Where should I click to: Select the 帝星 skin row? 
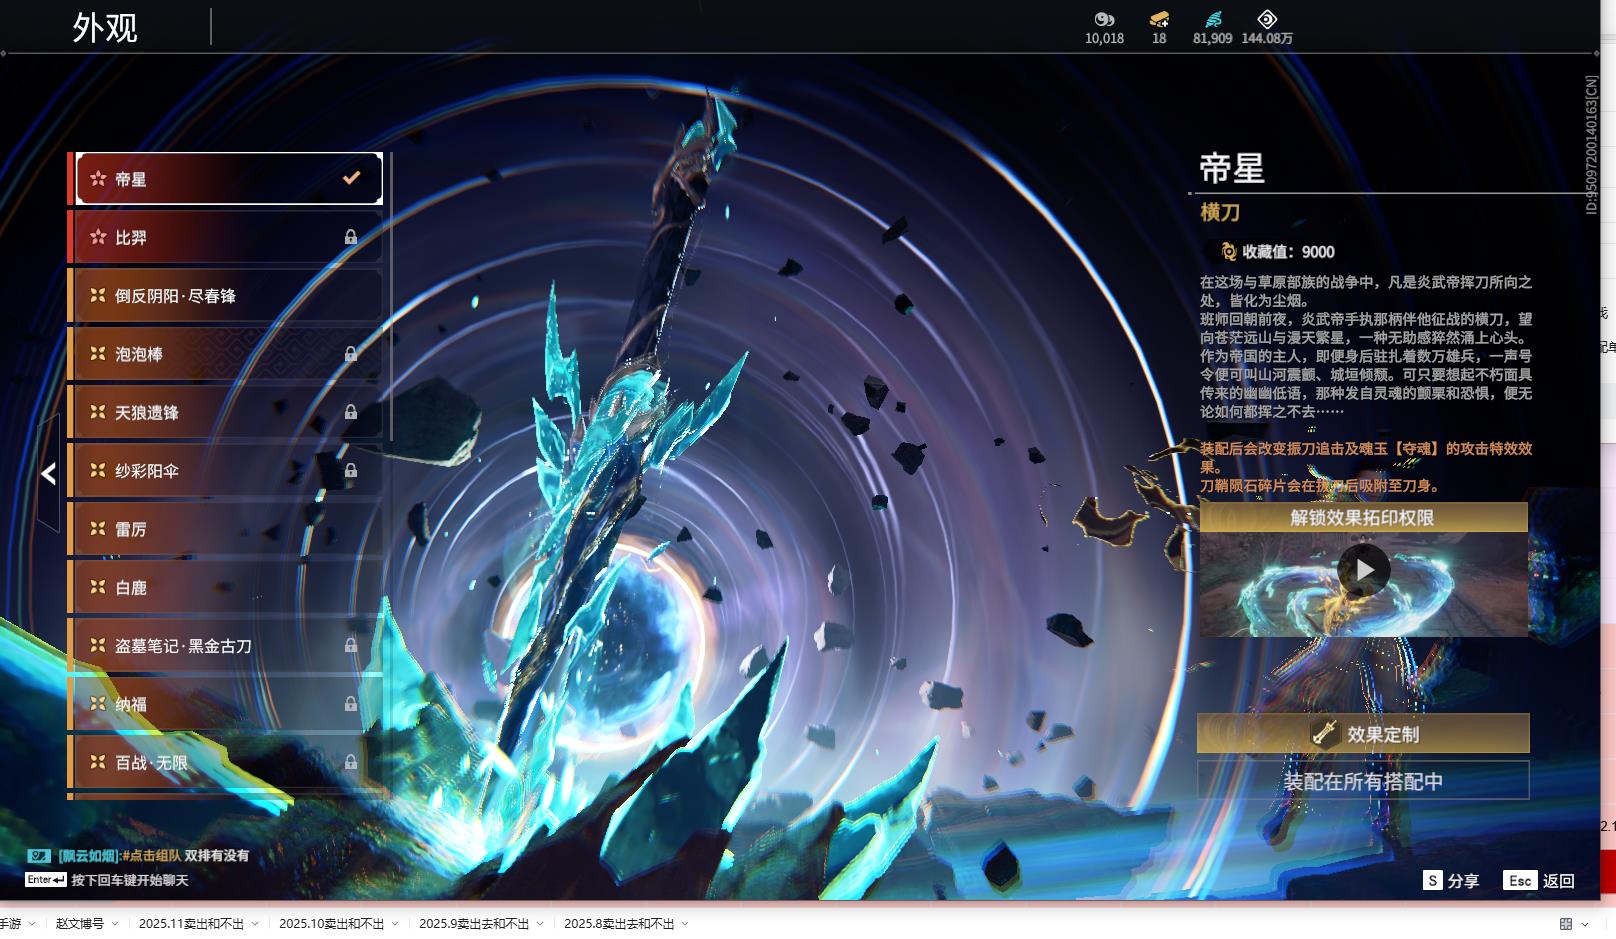(x=229, y=179)
